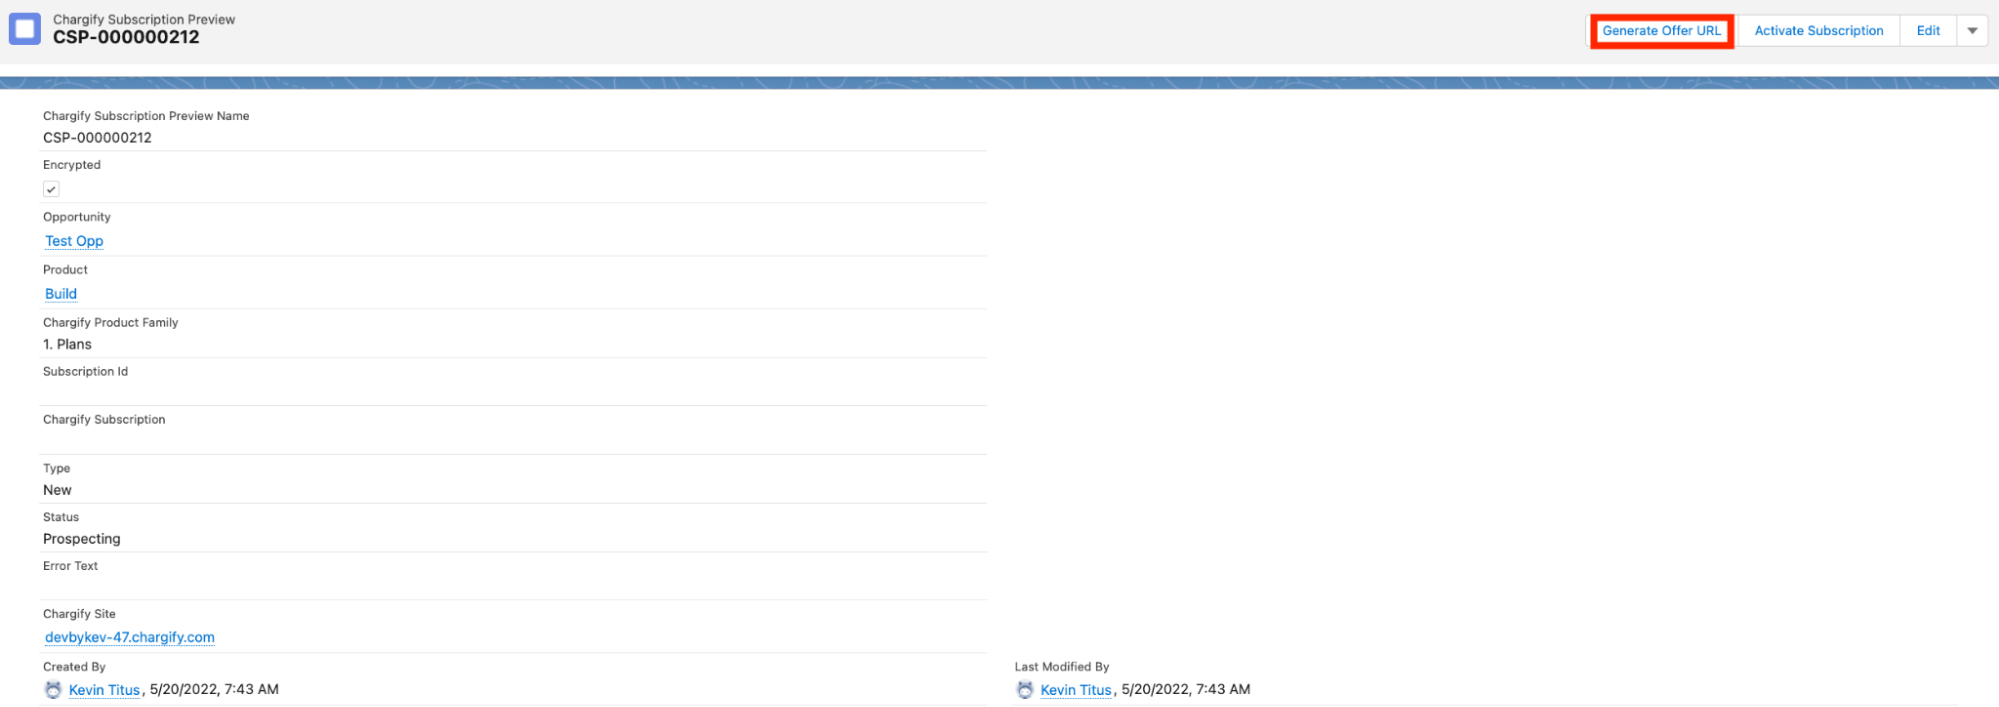Expand the more actions dropdown arrow
The image size is (1999, 707).
[x=1972, y=31]
